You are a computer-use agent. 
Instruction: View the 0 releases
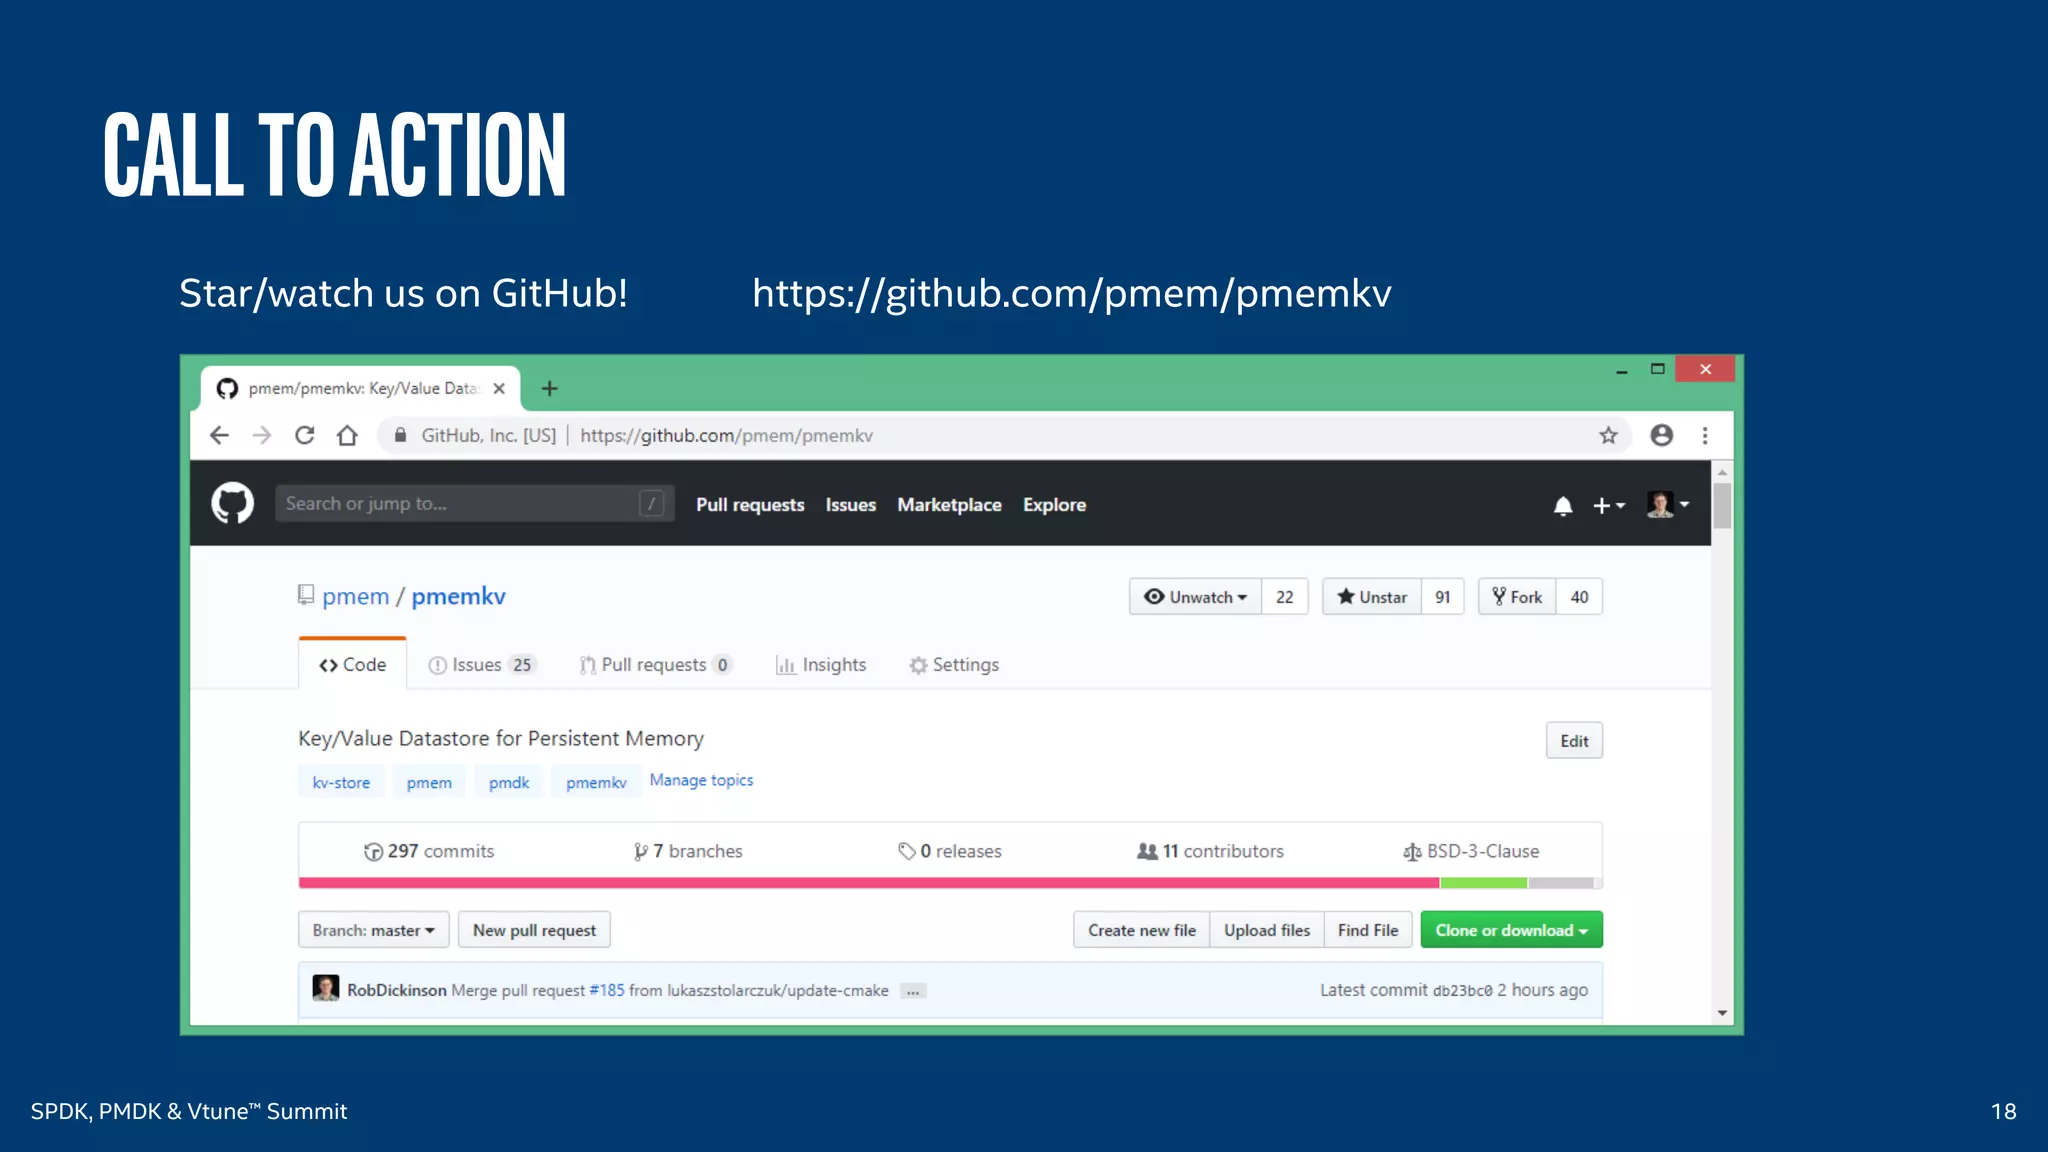pyautogui.click(x=950, y=851)
